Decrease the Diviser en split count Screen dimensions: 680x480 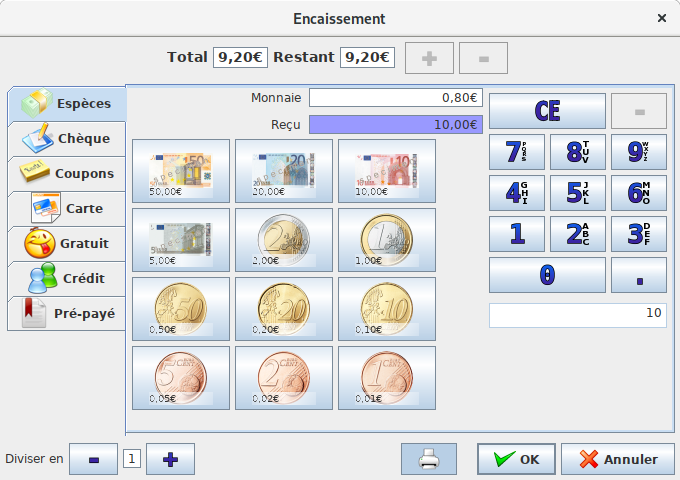[93, 459]
